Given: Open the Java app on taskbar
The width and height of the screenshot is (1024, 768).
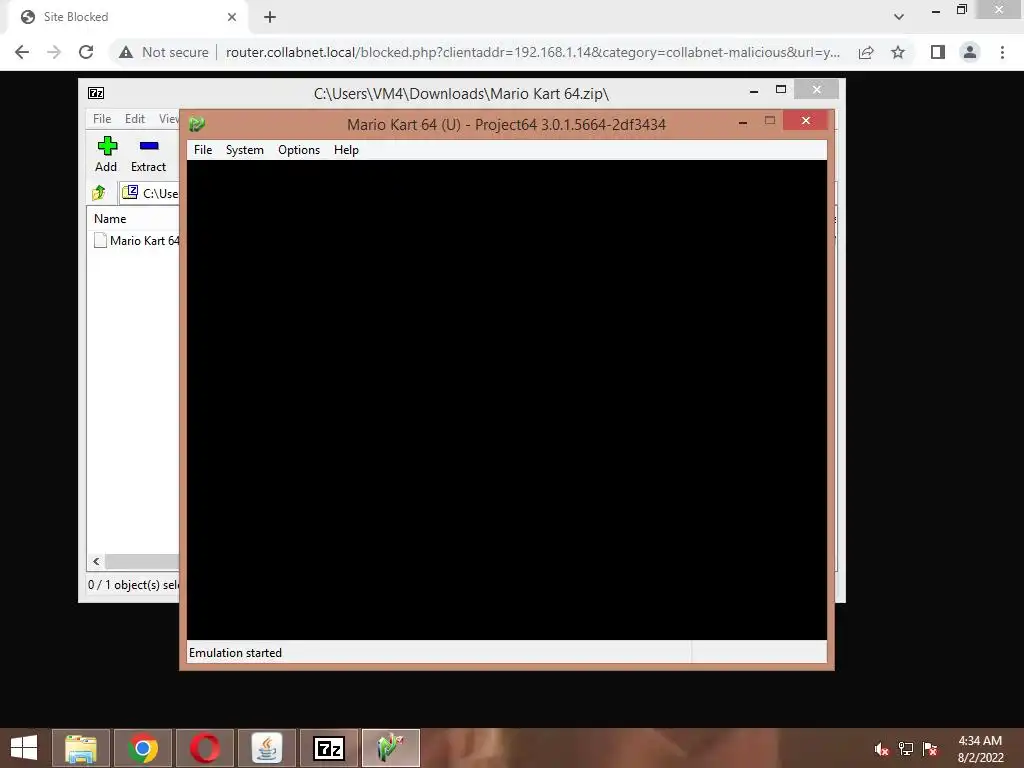Looking at the screenshot, I should coord(266,748).
